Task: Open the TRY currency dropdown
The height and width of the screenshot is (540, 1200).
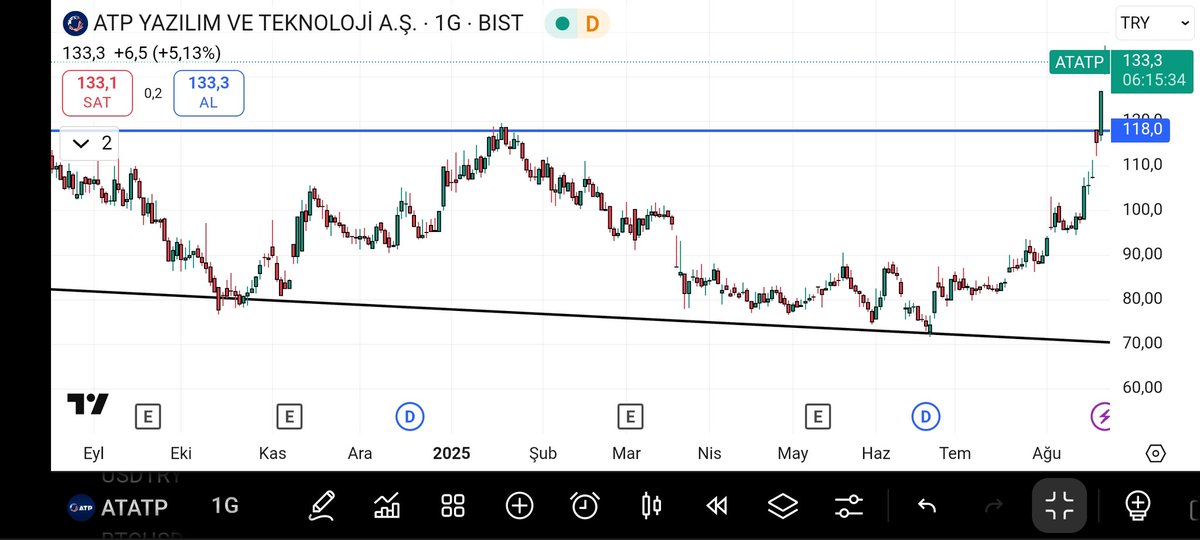Action: point(1152,23)
